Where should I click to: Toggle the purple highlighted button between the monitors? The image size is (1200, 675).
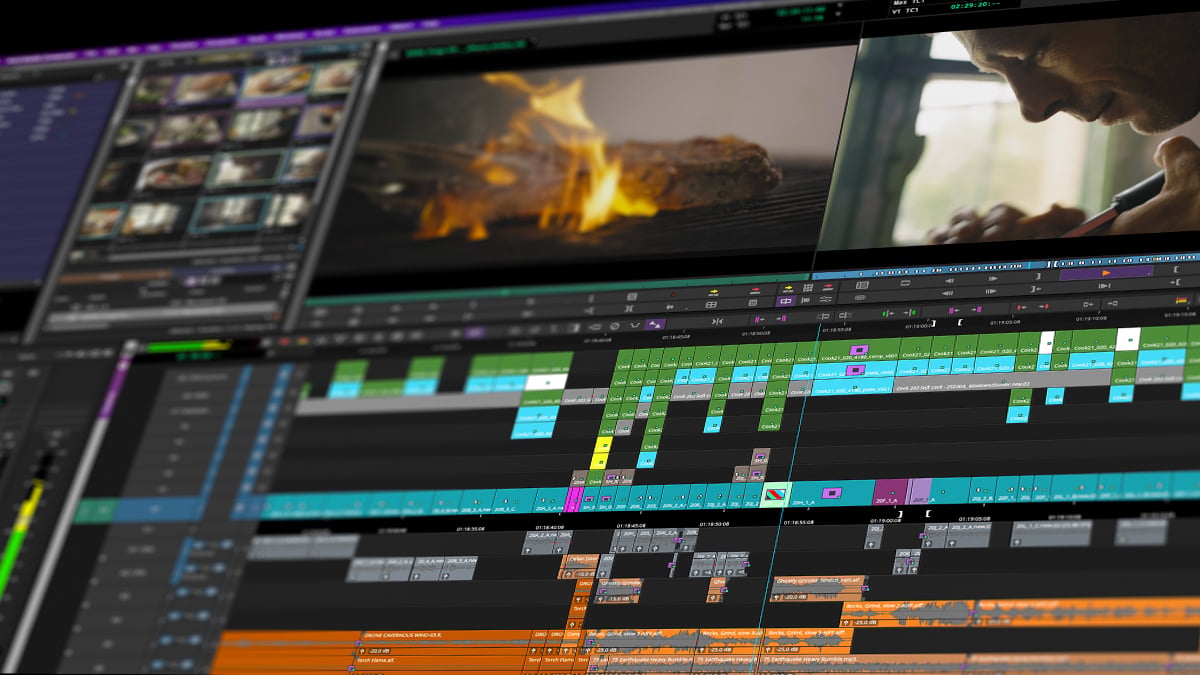click(x=786, y=301)
